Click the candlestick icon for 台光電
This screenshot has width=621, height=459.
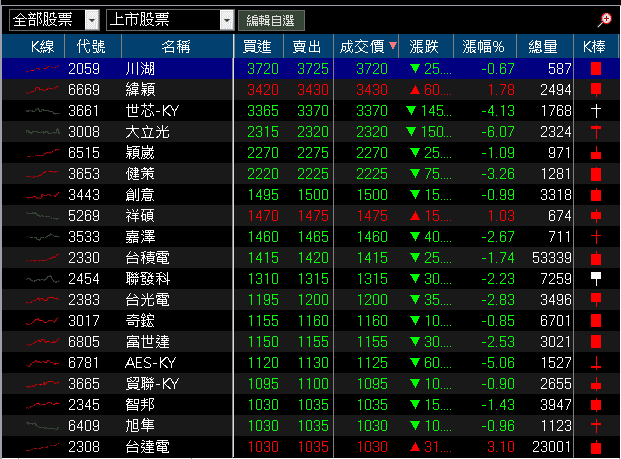pos(596,300)
